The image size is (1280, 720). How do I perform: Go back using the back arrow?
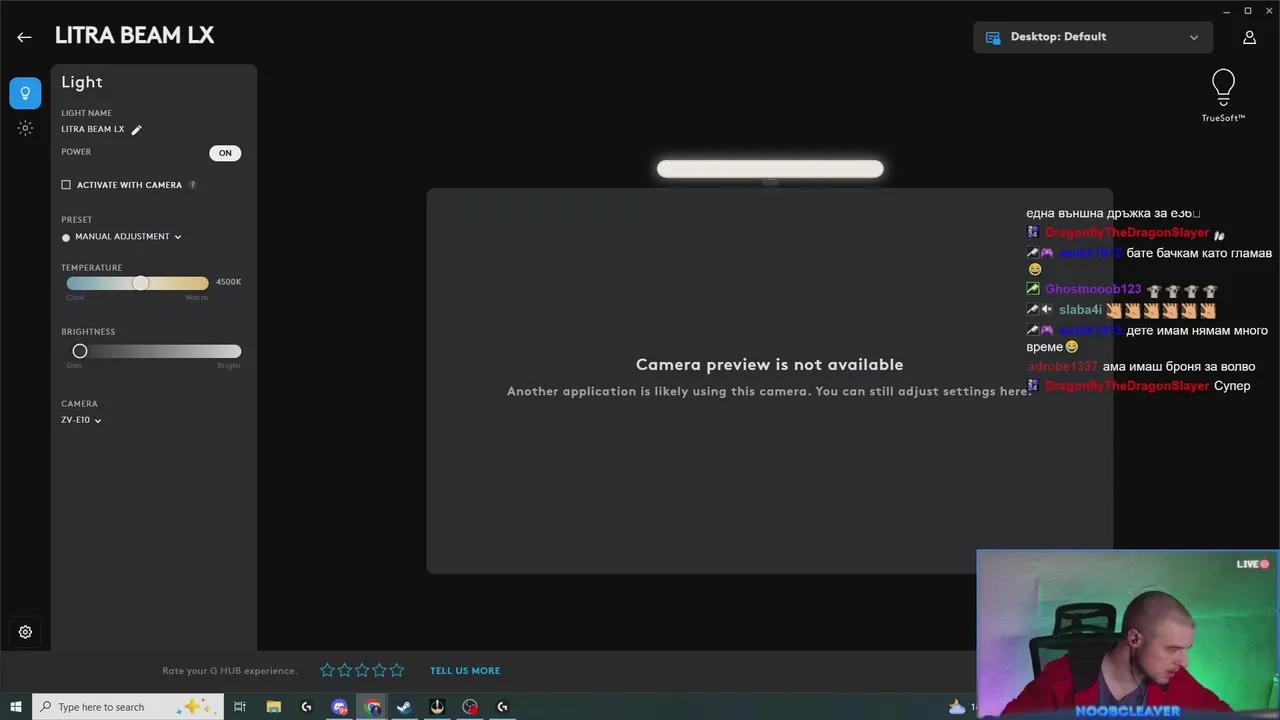24,37
